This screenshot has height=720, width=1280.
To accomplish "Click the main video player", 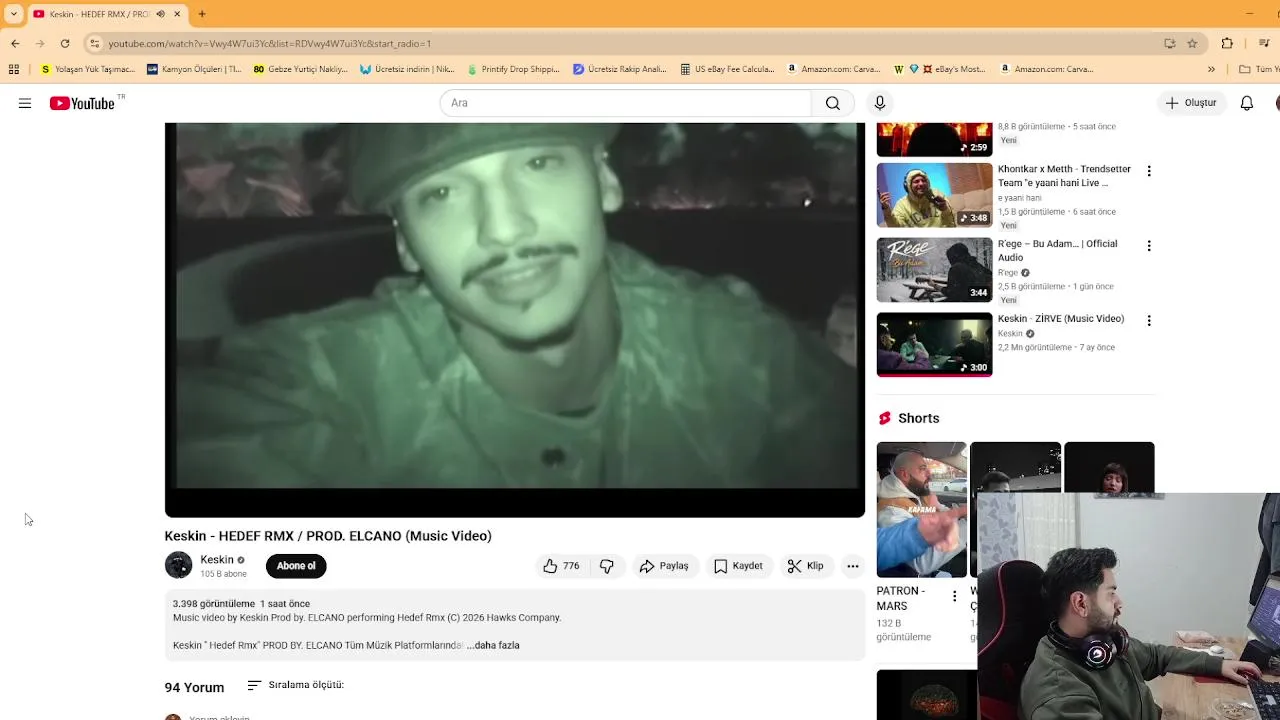I will pos(515,320).
